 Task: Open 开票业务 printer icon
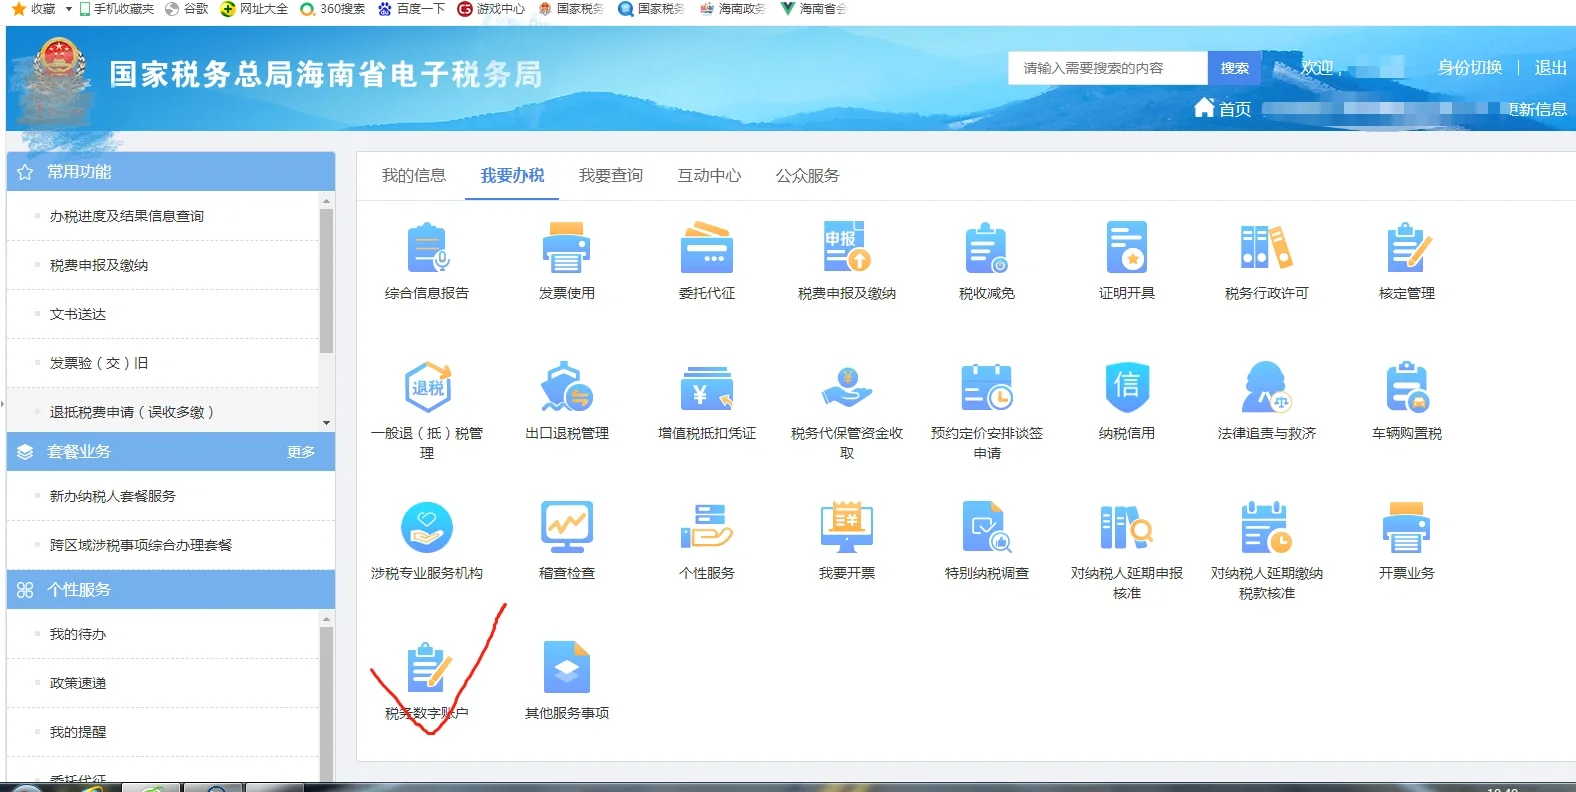pyautogui.click(x=1406, y=527)
